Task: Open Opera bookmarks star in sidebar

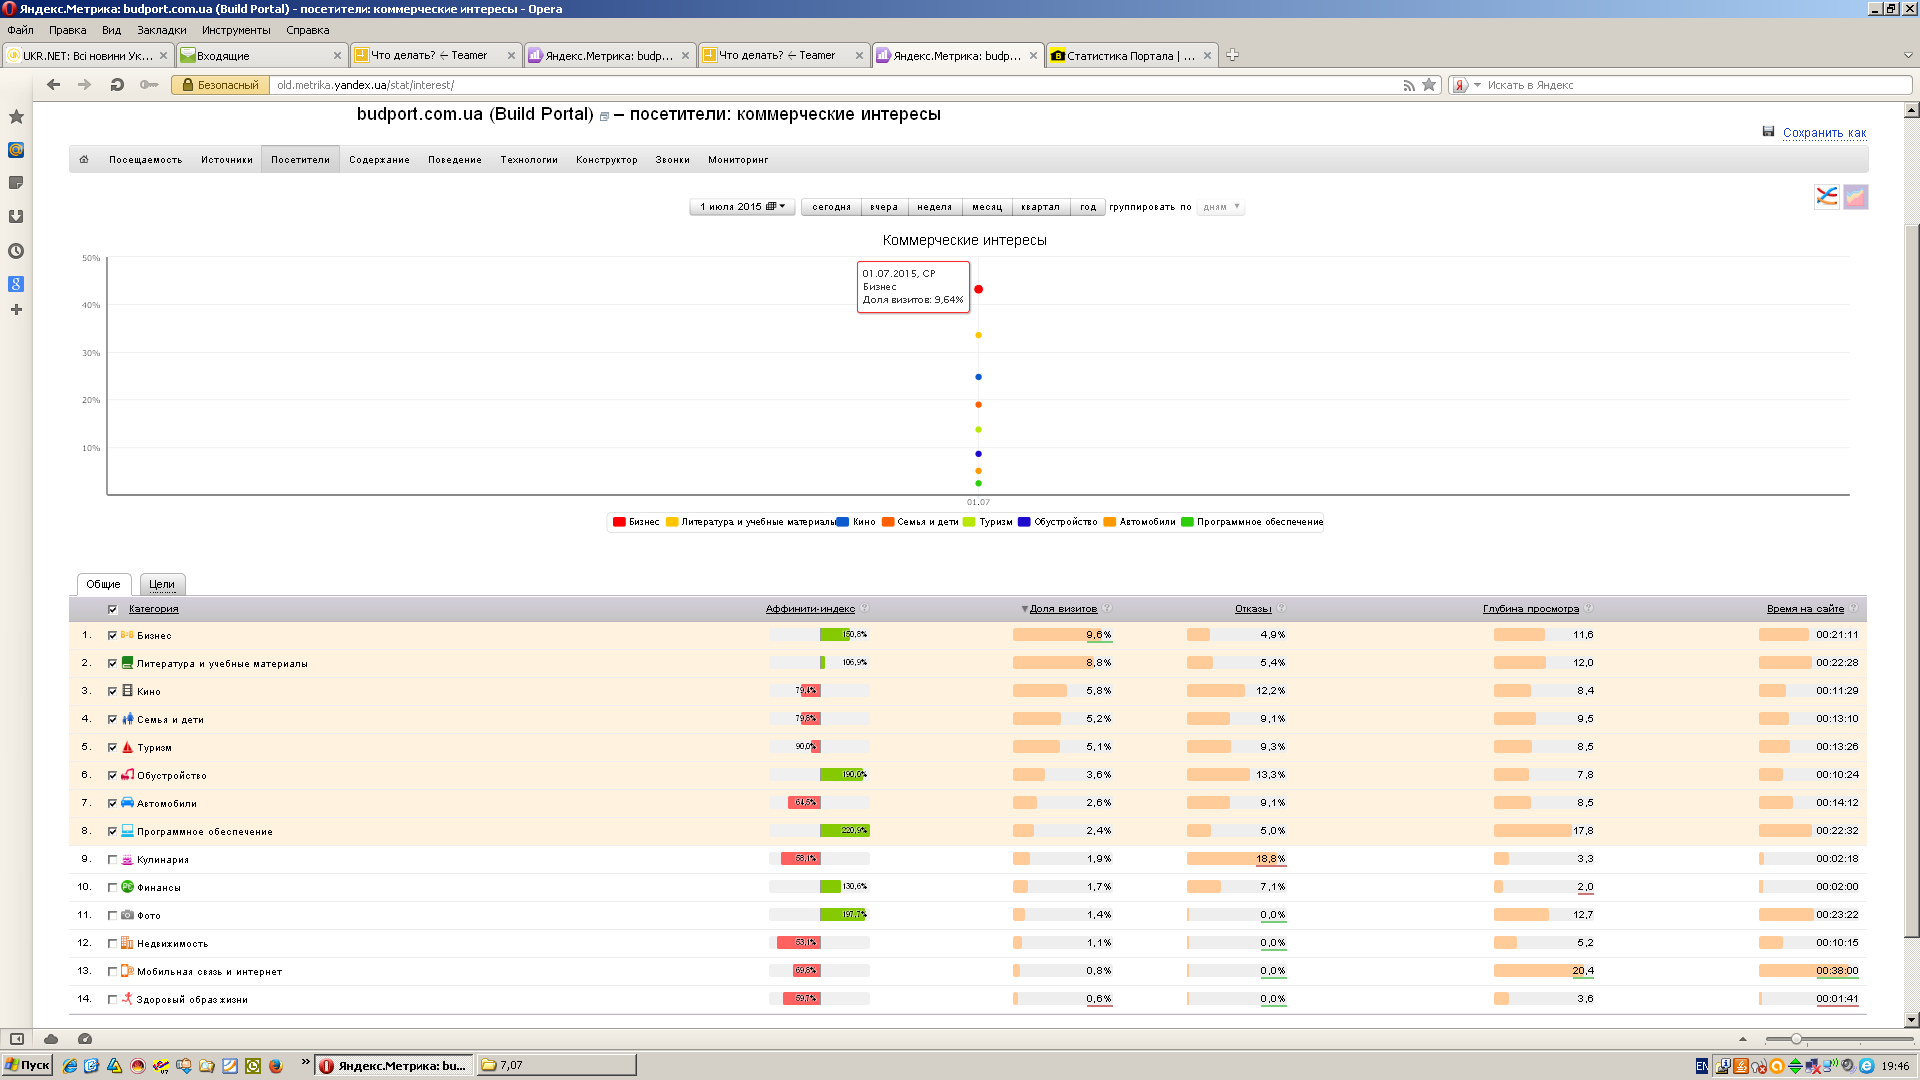Action: (x=16, y=117)
